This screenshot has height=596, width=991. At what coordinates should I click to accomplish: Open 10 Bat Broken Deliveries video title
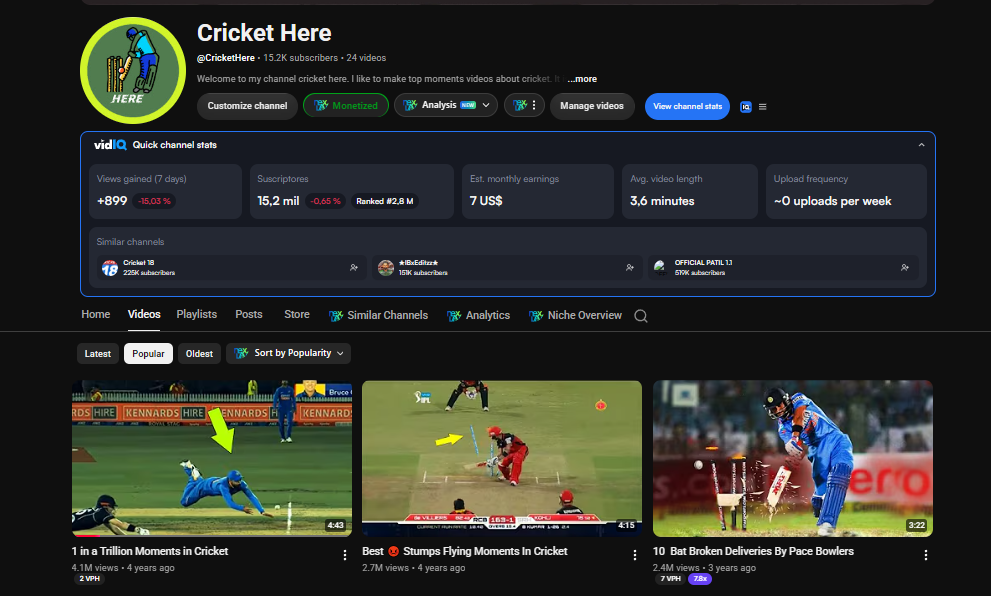pyautogui.click(x=753, y=551)
